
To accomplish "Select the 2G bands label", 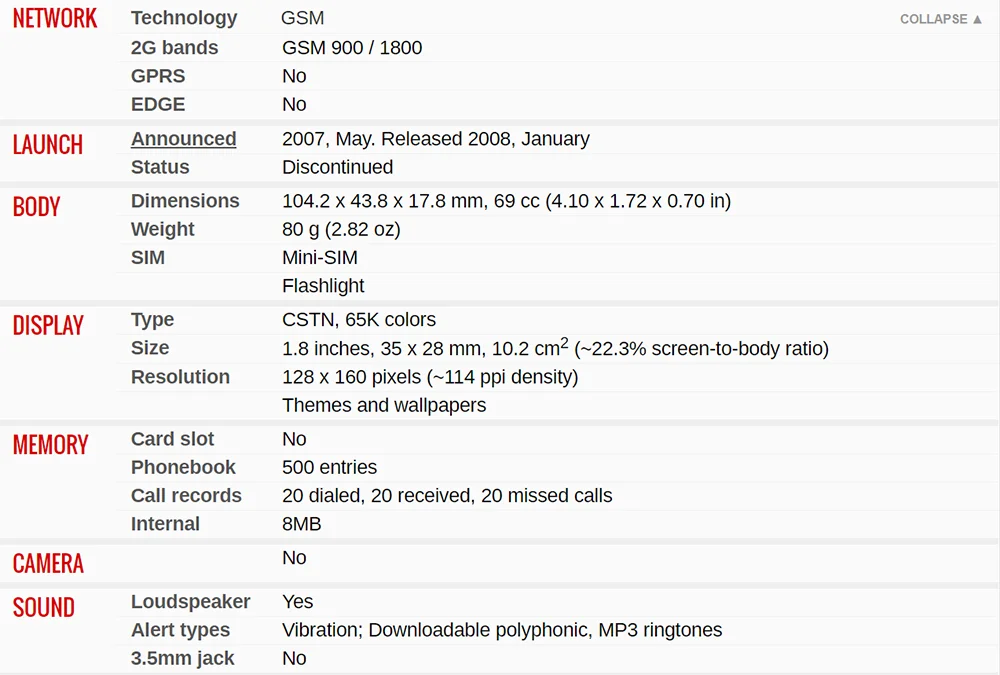I will 174,47.
